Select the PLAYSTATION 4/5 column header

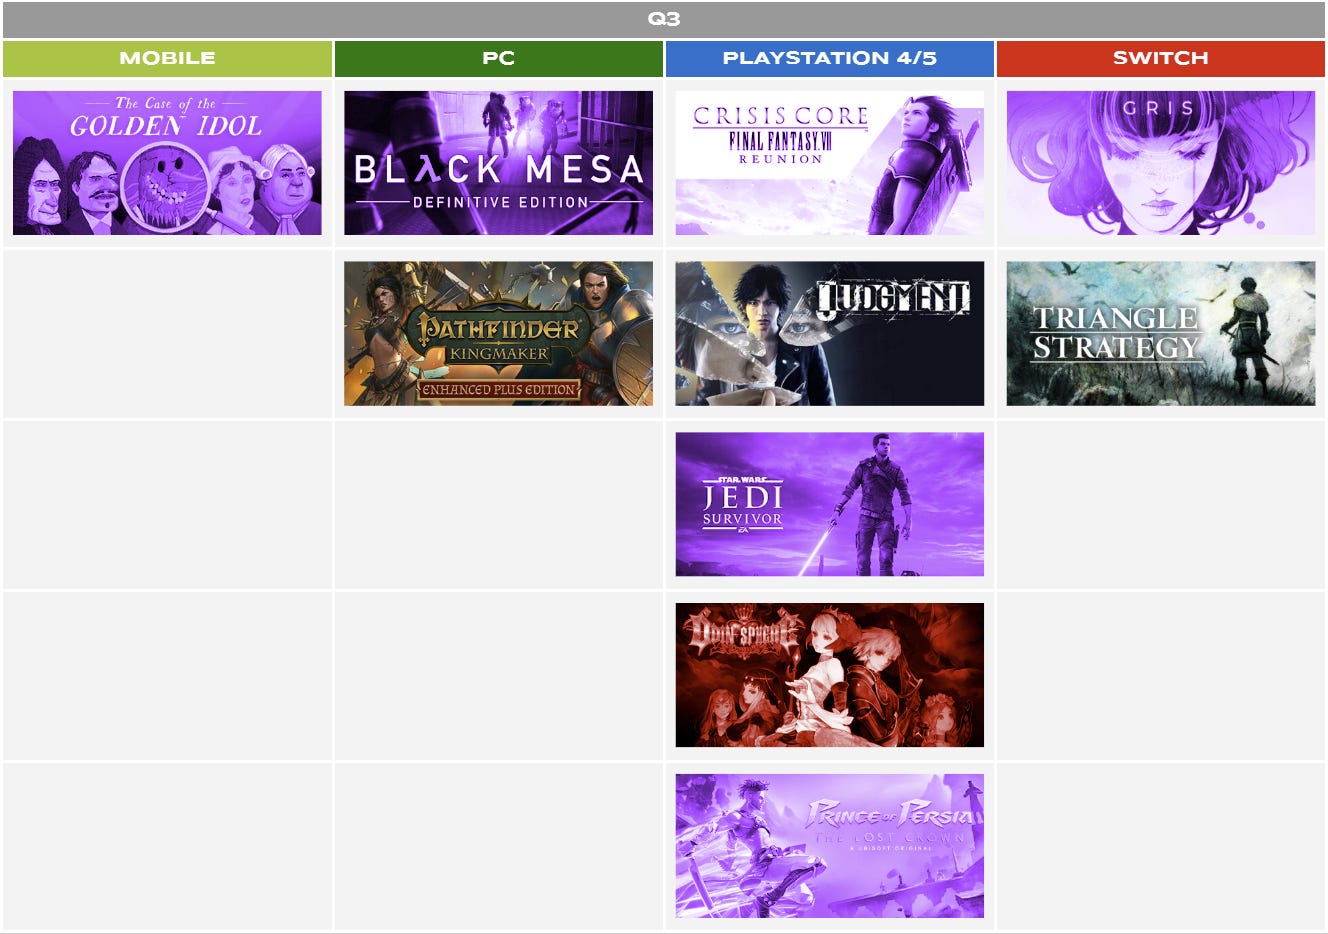[x=829, y=59]
